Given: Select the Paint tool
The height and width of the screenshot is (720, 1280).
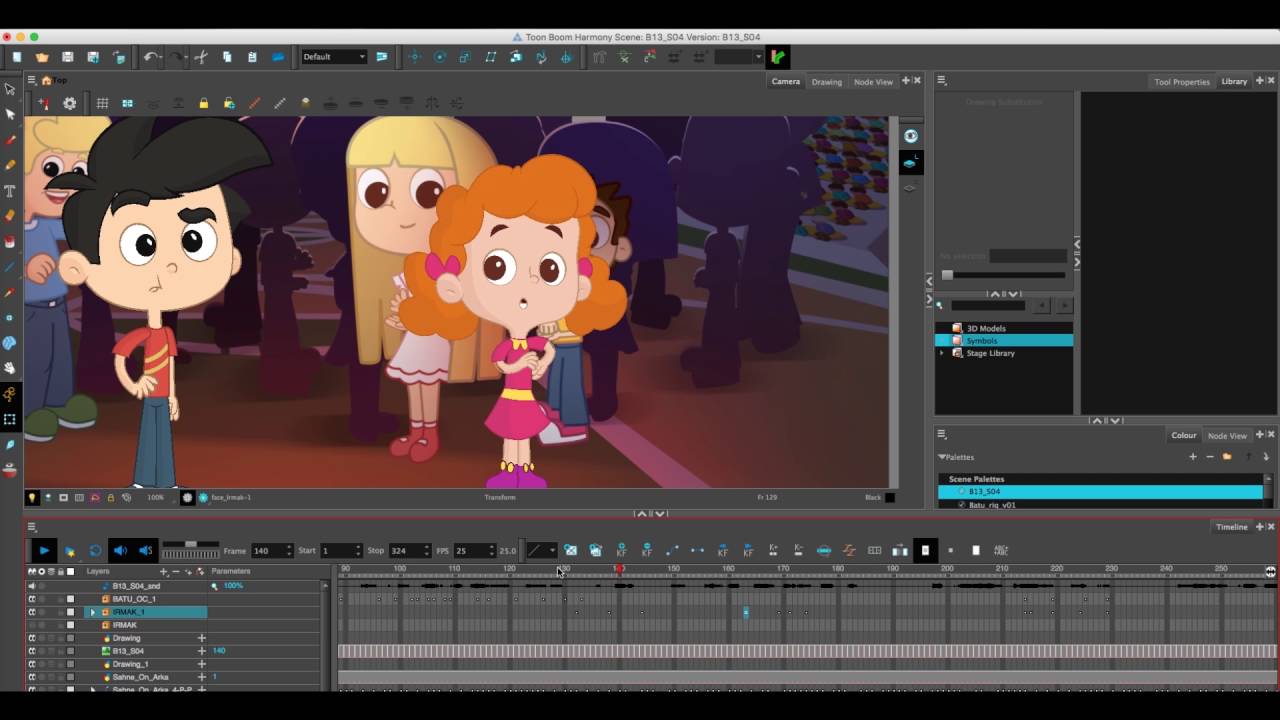Looking at the screenshot, I should pyautogui.click(x=10, y=240).
